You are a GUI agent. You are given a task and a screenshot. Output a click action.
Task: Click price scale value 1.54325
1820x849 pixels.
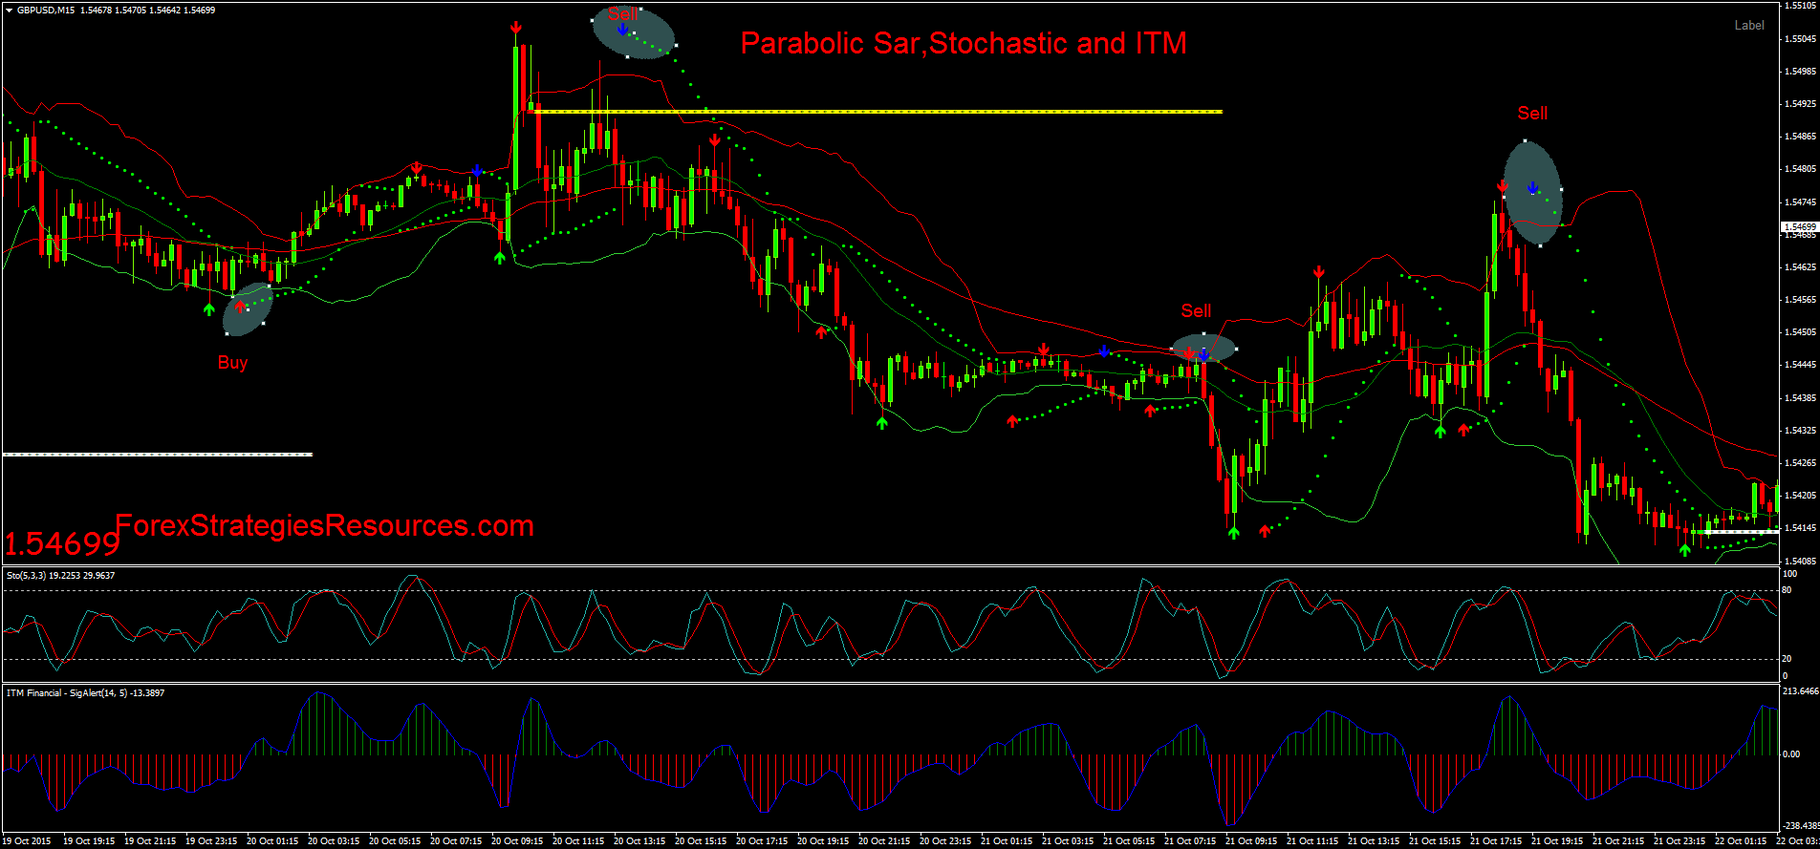click(x=1800, y=430)
